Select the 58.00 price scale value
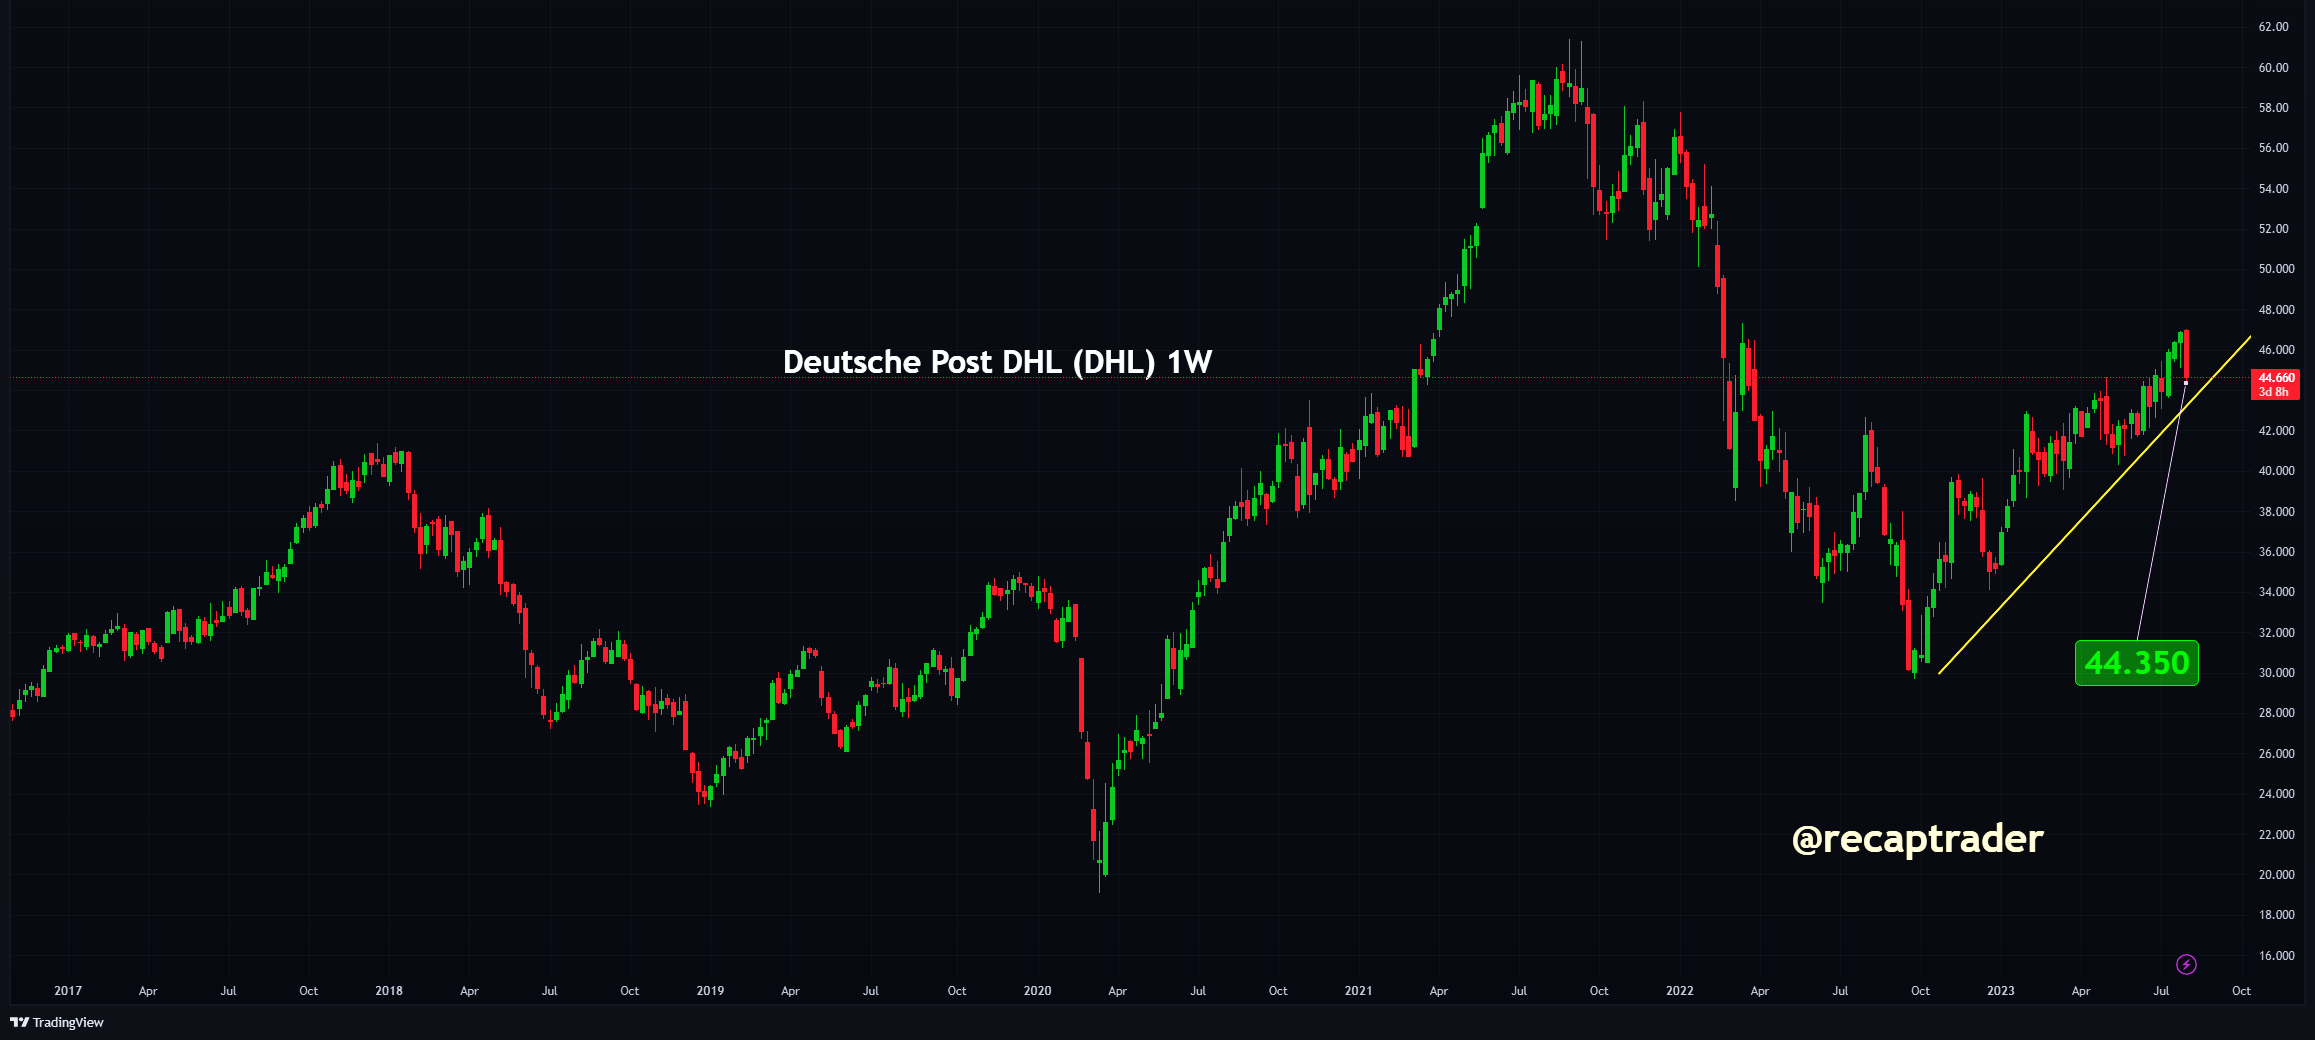This screenshot has width=2315, height=1040. 2273,108
